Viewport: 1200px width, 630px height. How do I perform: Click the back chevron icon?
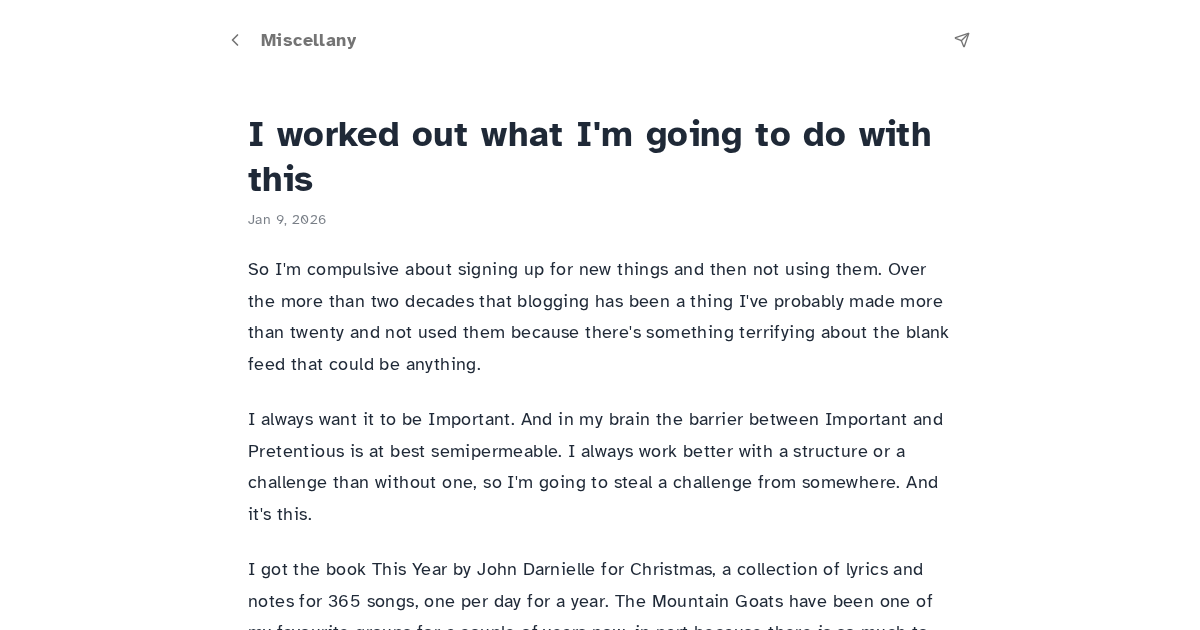click(235, 40)
